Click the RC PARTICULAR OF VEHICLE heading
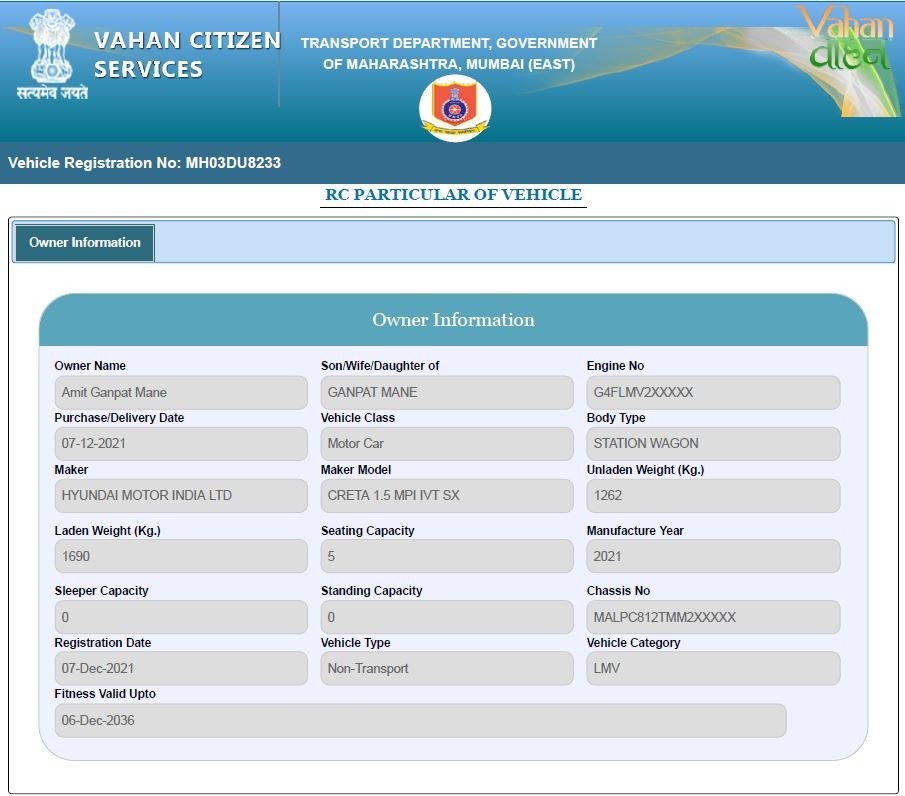This screenshot has width=905, height=796. click(453, 195)
